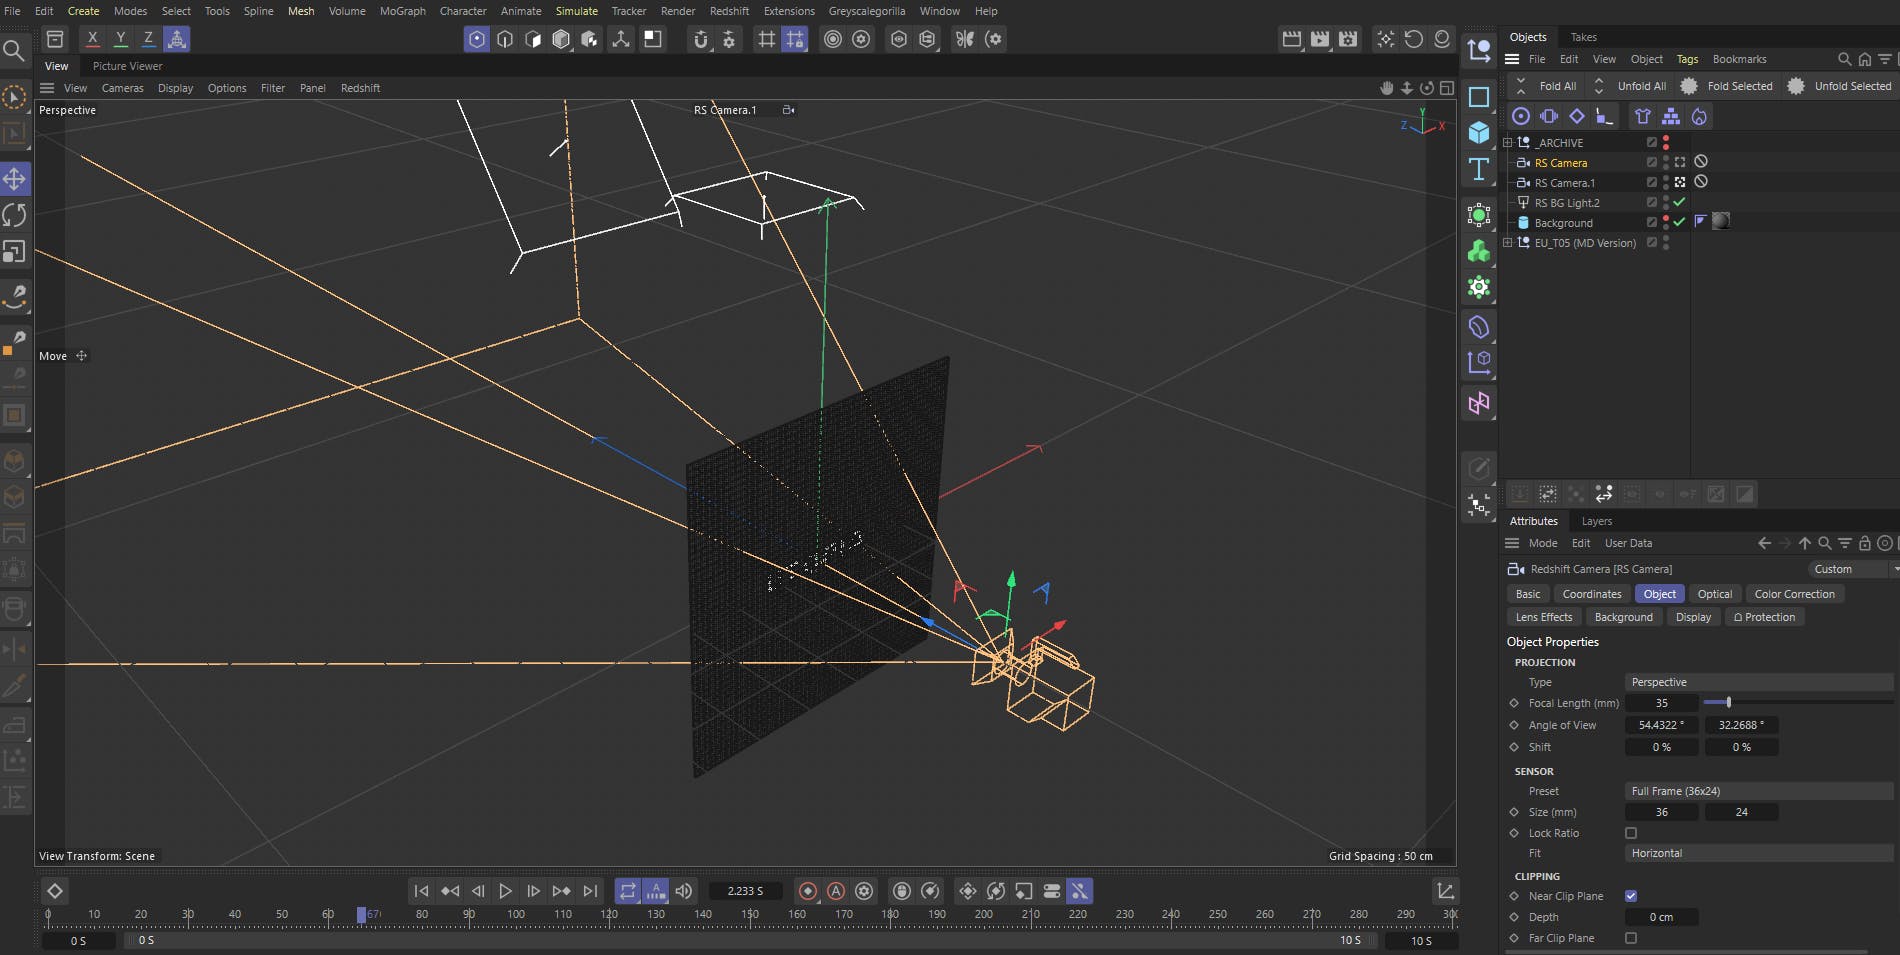Select the Rotate tool in left toolbar
1900x955 pixels.
15,215
